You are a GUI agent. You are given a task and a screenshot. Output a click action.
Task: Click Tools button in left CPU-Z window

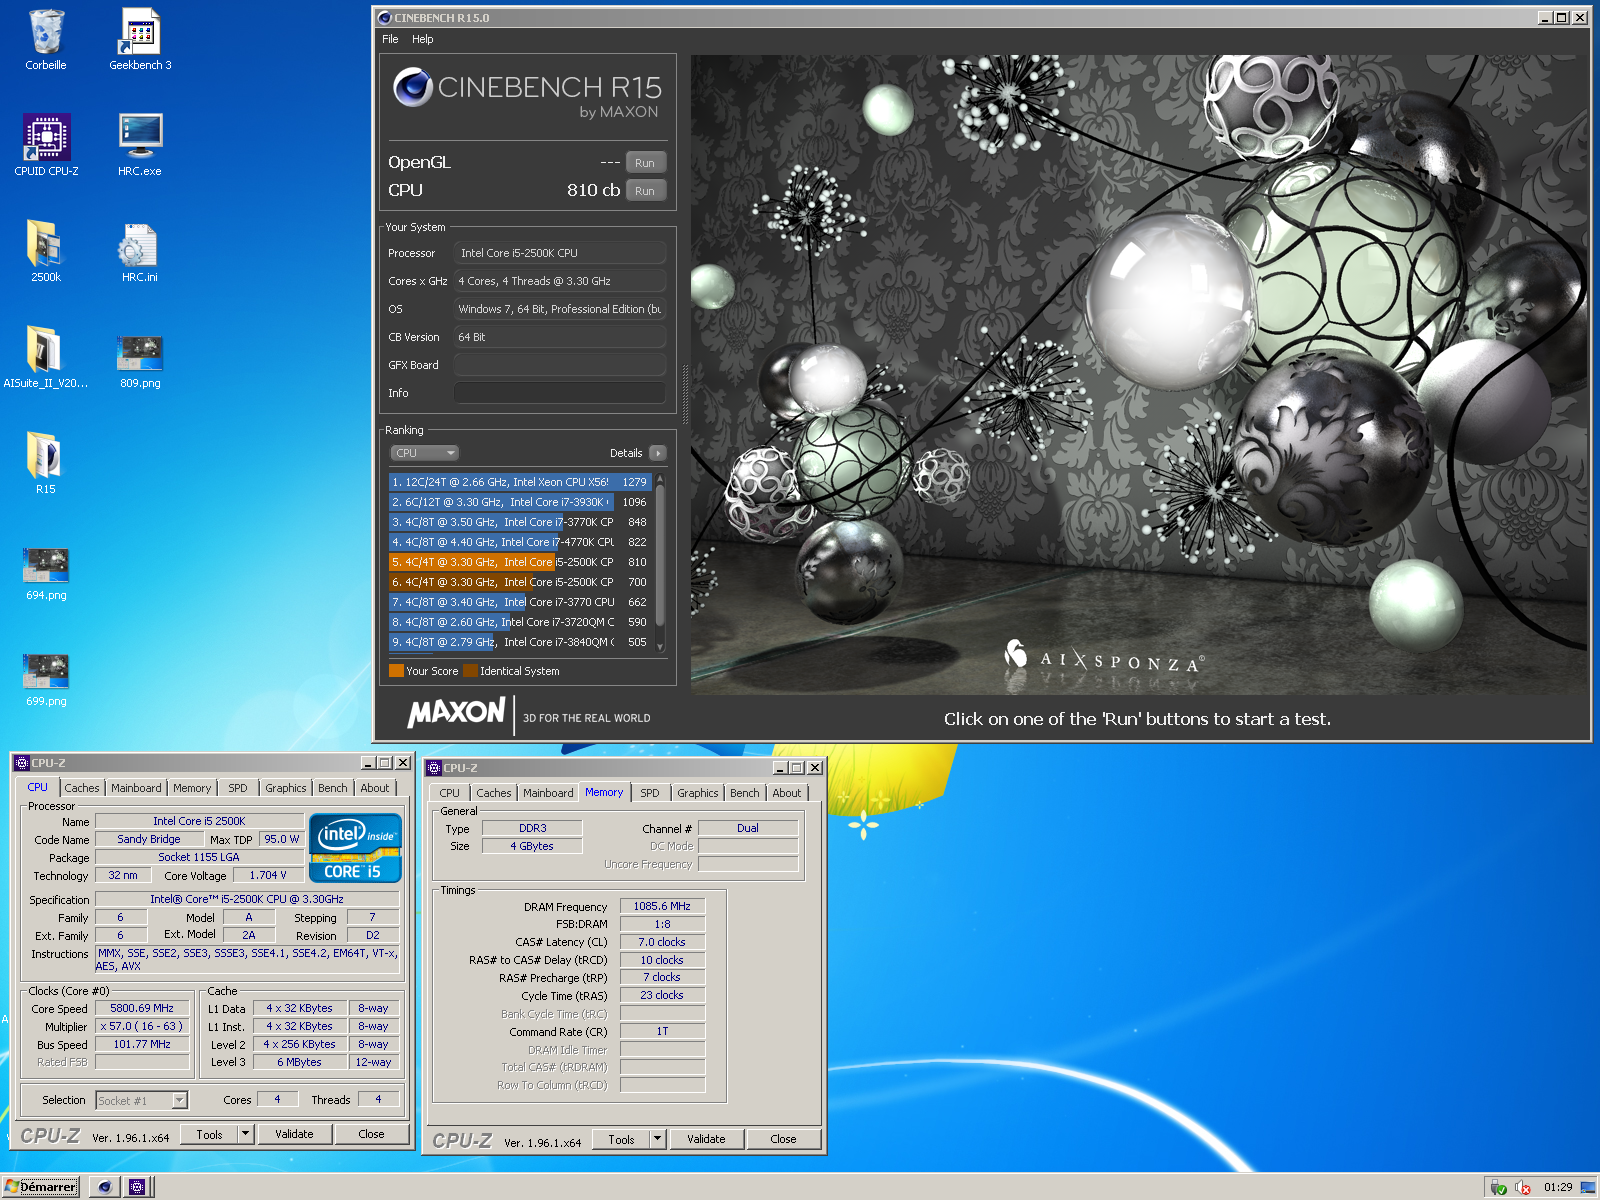(x=209, y=1135)
